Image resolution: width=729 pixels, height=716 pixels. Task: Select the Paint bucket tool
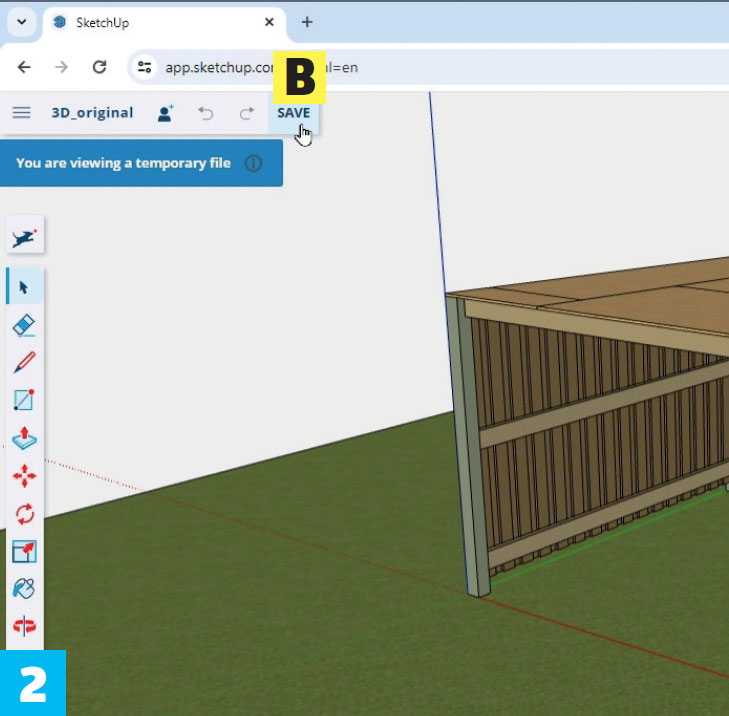24,589
